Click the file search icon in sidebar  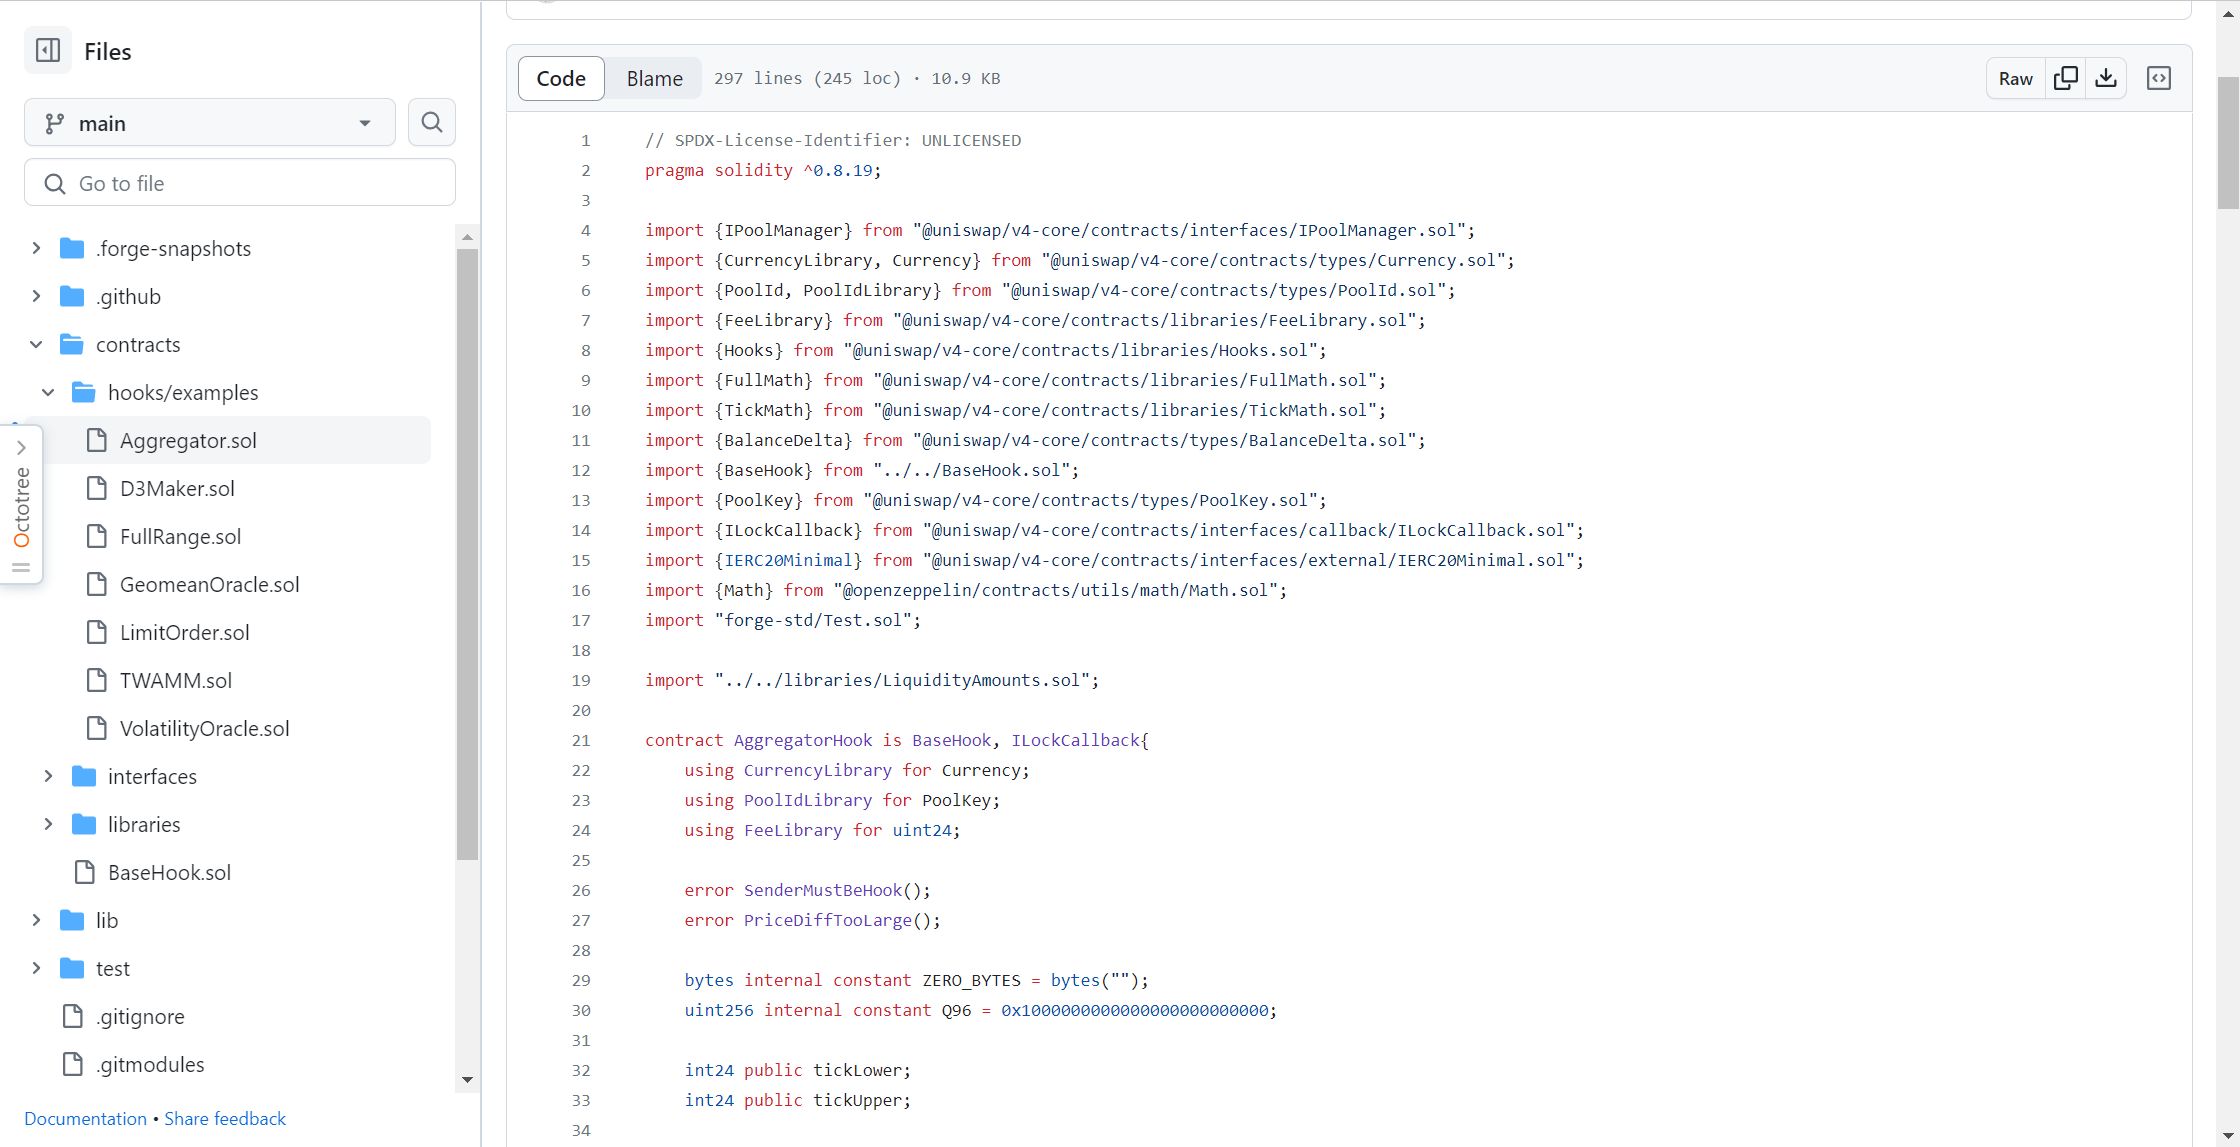coord(433,123)
